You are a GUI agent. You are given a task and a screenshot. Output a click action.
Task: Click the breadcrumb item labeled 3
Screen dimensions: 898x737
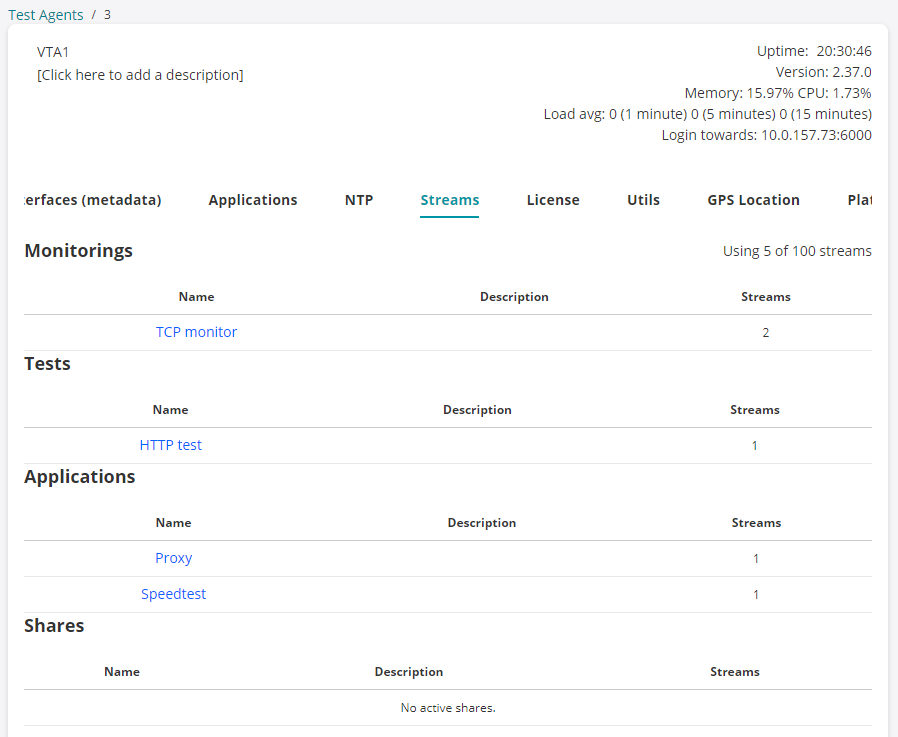pyautogui.click(x=108, y=15)
